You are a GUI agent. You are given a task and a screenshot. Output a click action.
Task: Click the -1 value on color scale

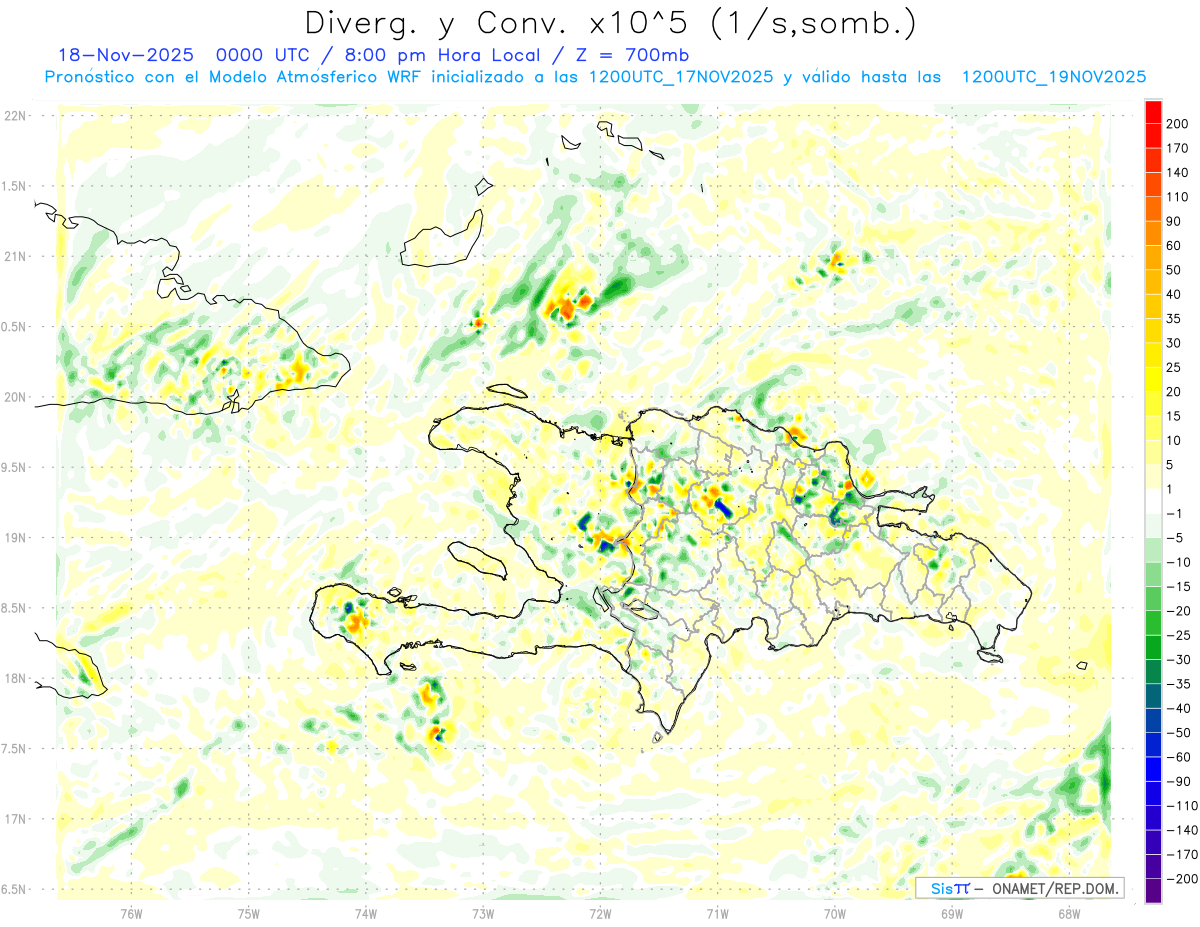click(x=1174, y=513)
